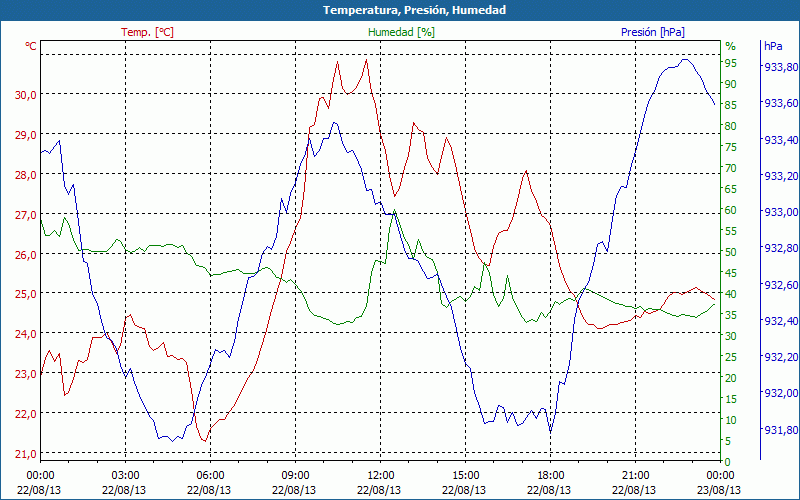Screen dimensions: 800x500
Task: Click the red '°C' axis unit label
Action: coord(31,46)
